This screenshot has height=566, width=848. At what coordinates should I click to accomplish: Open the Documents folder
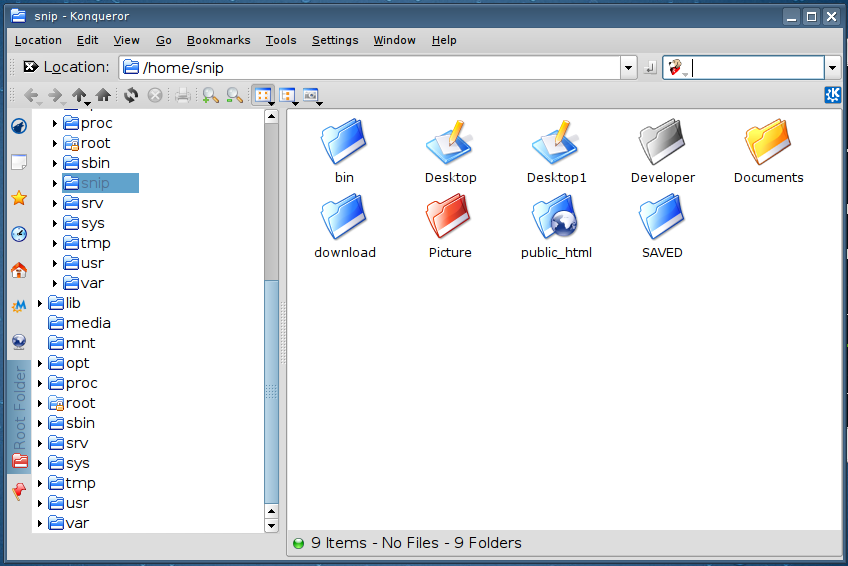point(768,151)
